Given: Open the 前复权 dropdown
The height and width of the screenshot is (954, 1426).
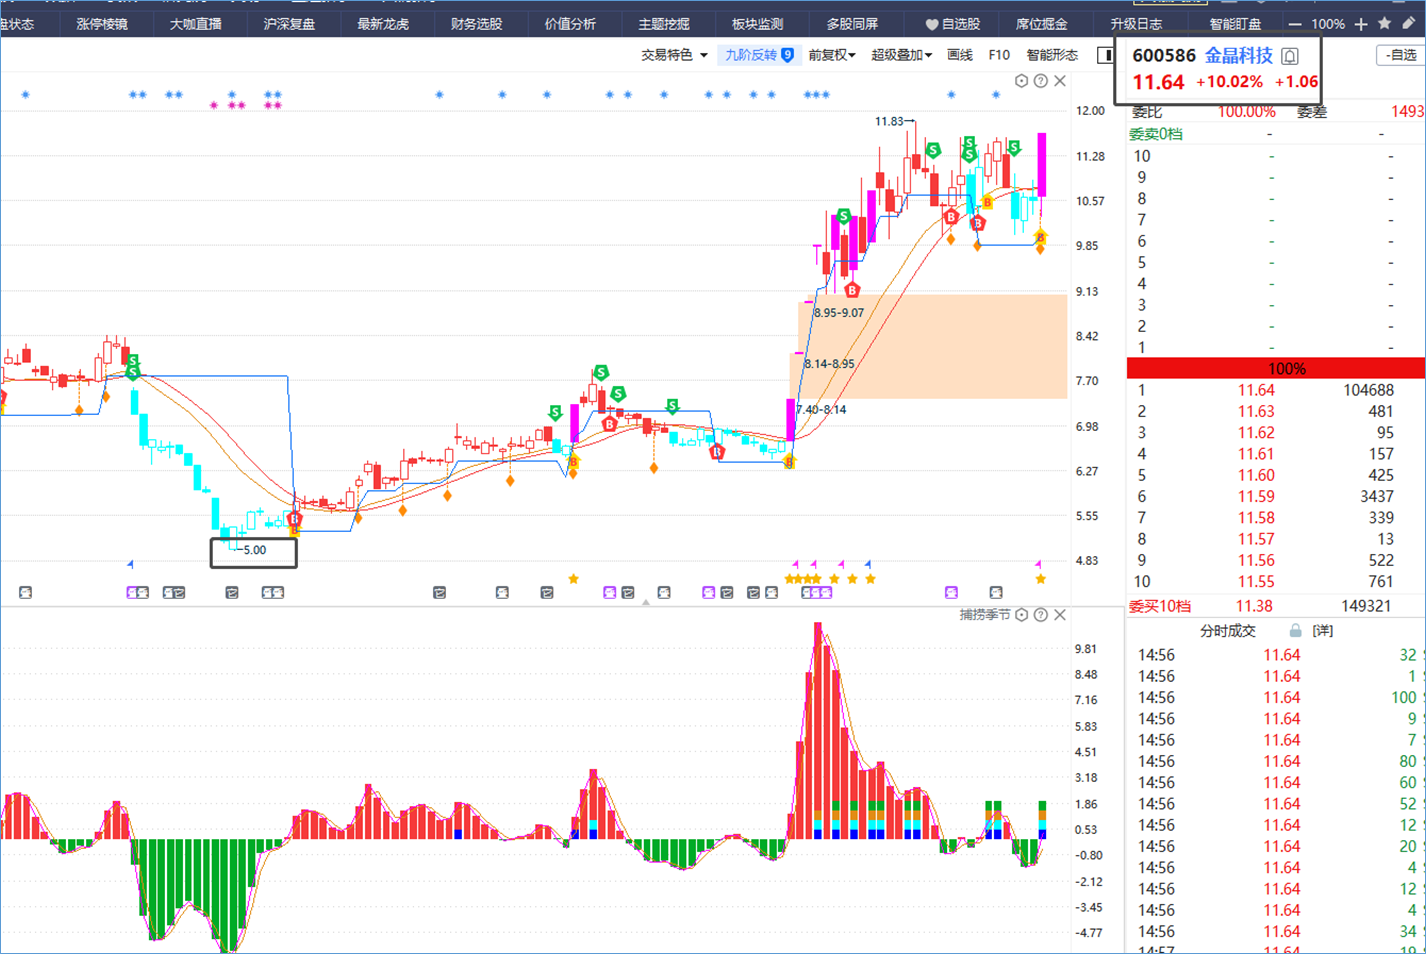Looking at the screenshot, I should pyautogui.click(x=832, y=55).
